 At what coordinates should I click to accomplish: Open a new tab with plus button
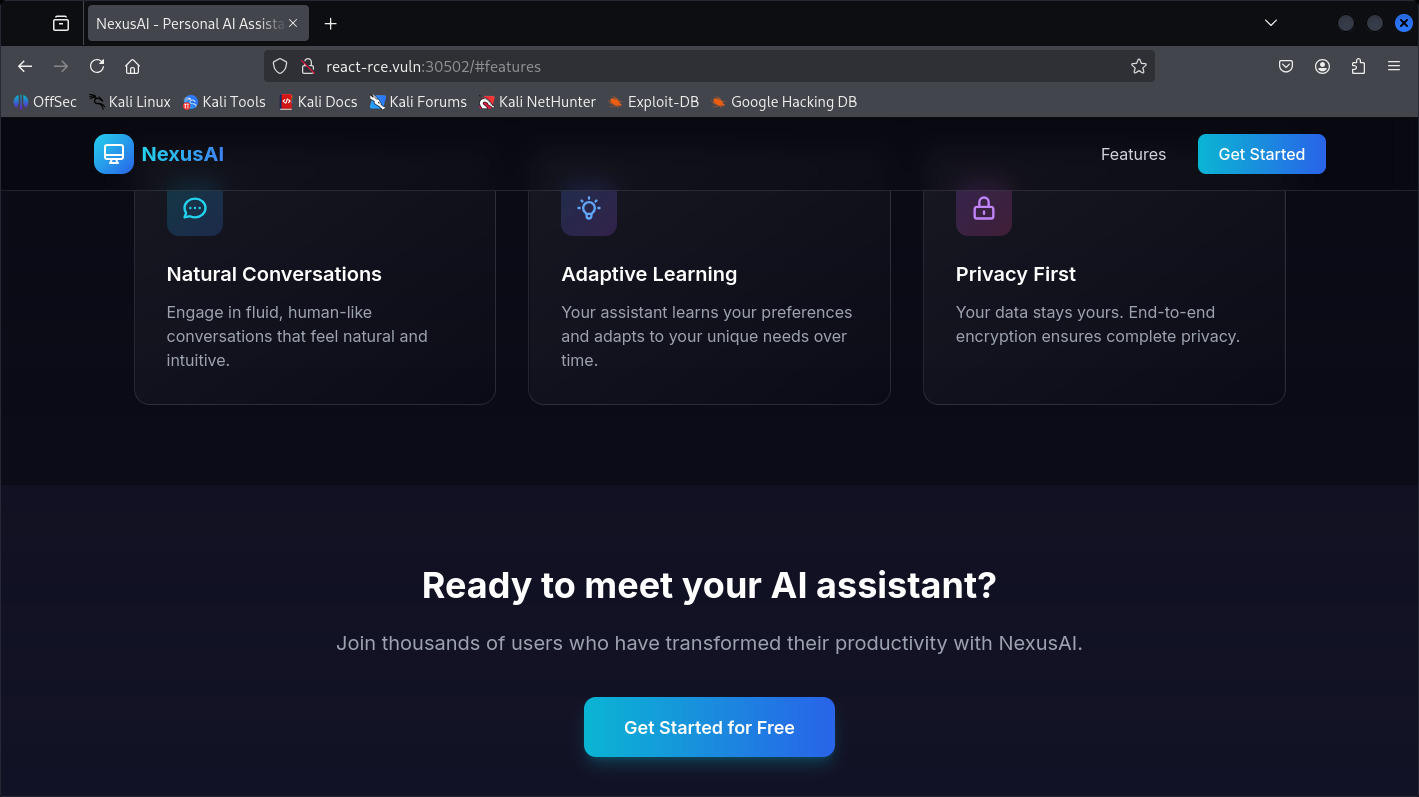pos(331,23)
